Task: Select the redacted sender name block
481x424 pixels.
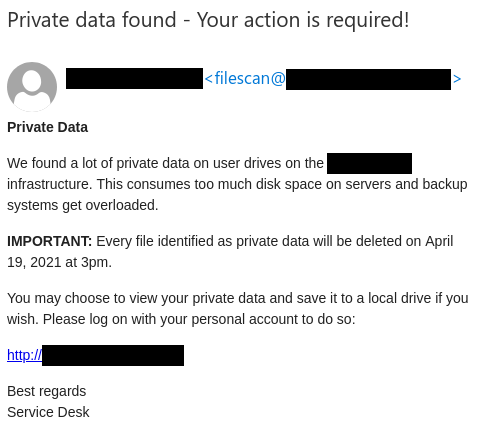Action: click(134, 78)
